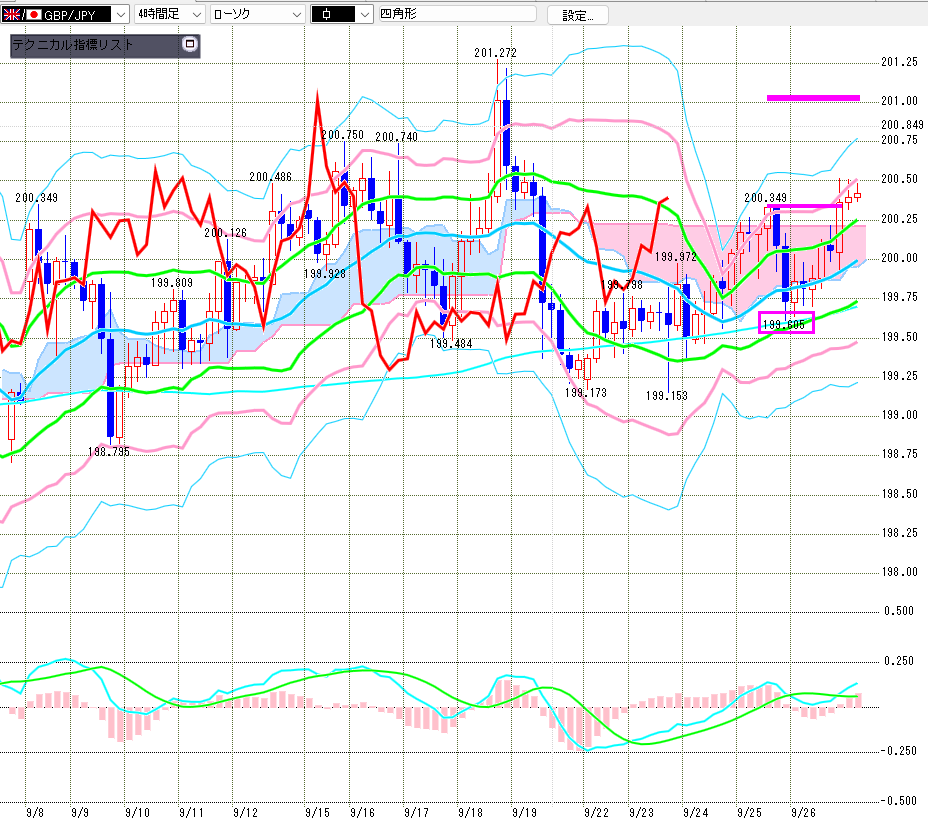Click the 201.272 high price label
The width and height of the screenshot is (928, 822).
click(498, 52)
